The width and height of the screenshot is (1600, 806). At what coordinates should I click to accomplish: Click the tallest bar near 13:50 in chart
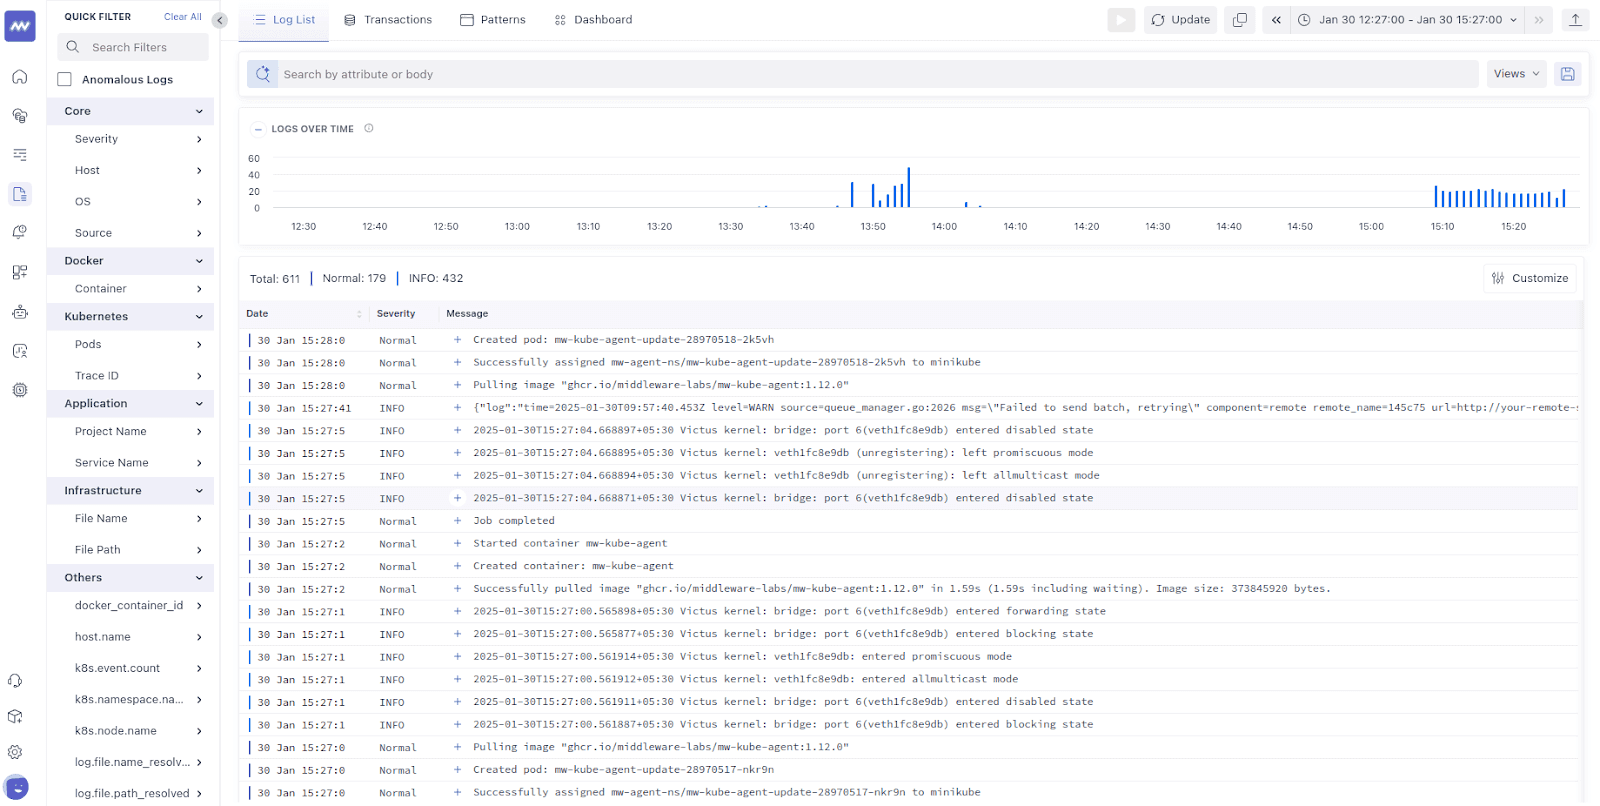tap(908, 187)
